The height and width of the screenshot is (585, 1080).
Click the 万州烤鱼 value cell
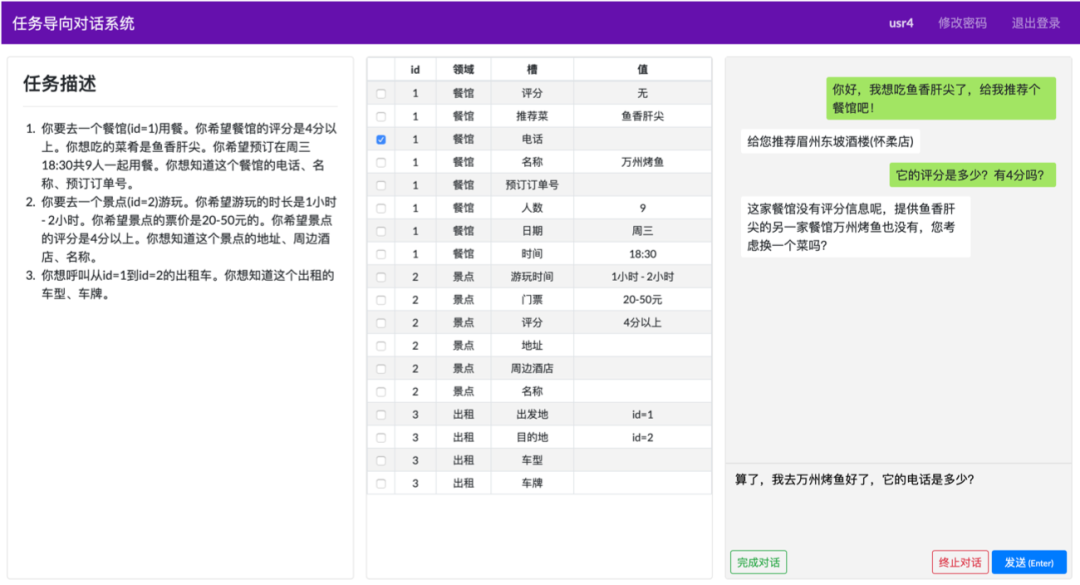(642, 162)
